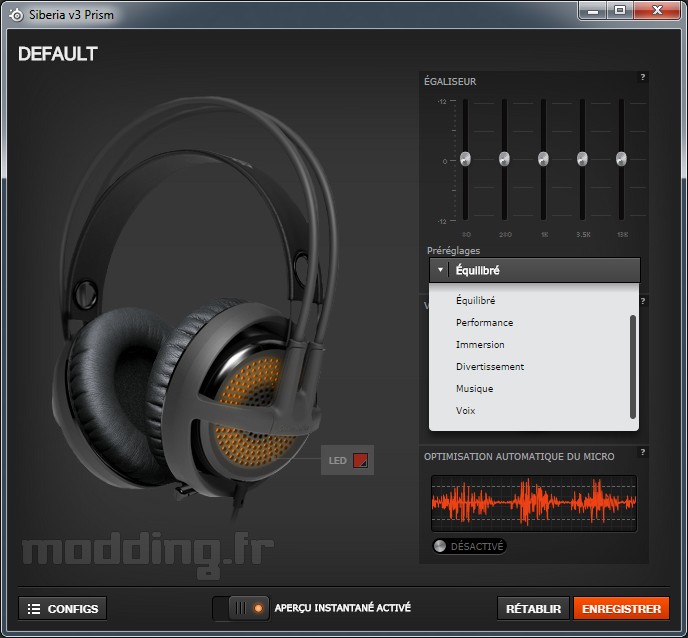Open the CONFIGS list
Screen dimensions: 688x638
click(x=62, y=609)
